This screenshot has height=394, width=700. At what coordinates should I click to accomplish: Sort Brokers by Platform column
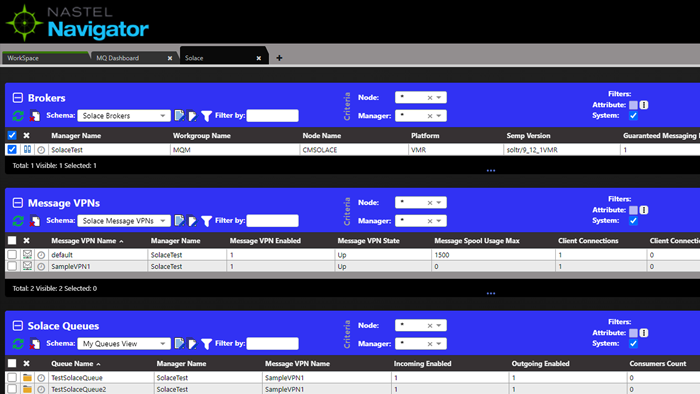click(x=425, y=136)
